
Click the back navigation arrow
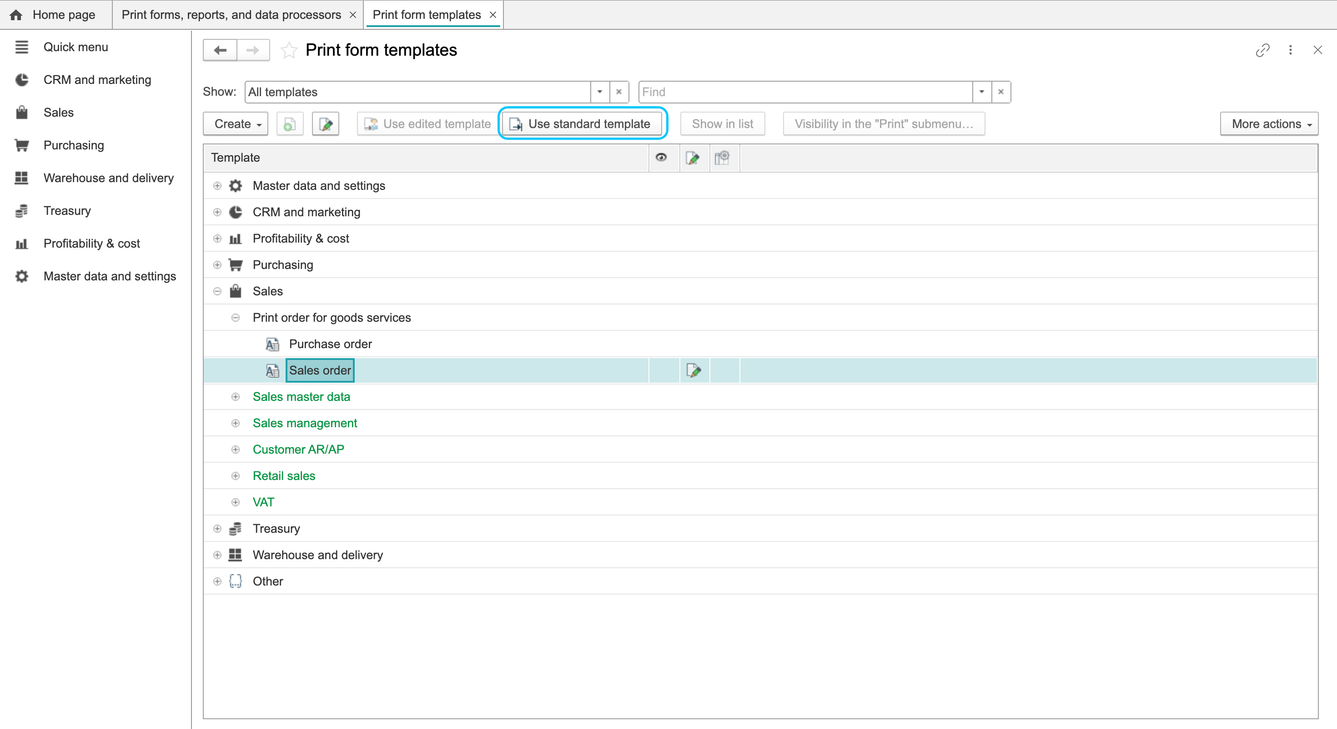[220, 50]
